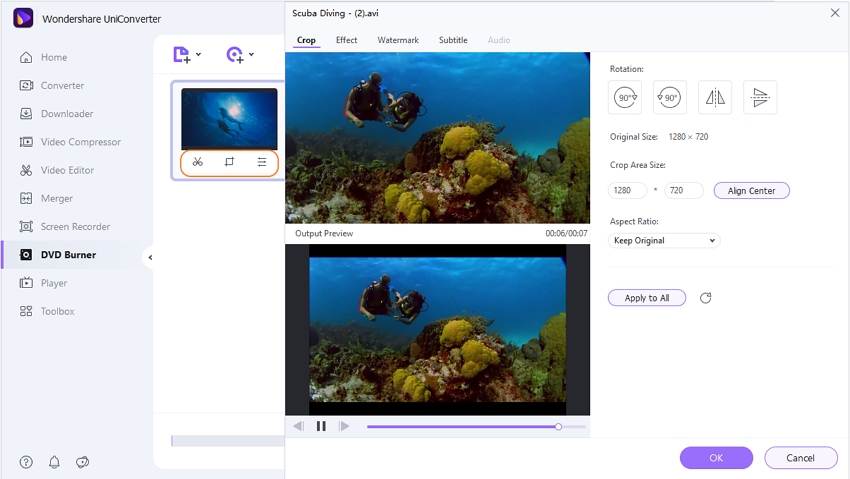Click the upper crop preview video area
Viewport: 850px width, 479px height.
[437, 138]
